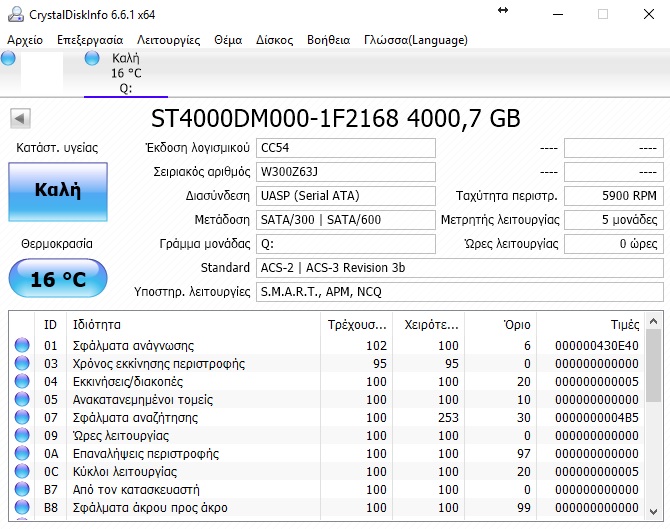The height and width of the screenshot is (529, 670).
Task: Click the 16 °C temperature button
Action: 58,279
